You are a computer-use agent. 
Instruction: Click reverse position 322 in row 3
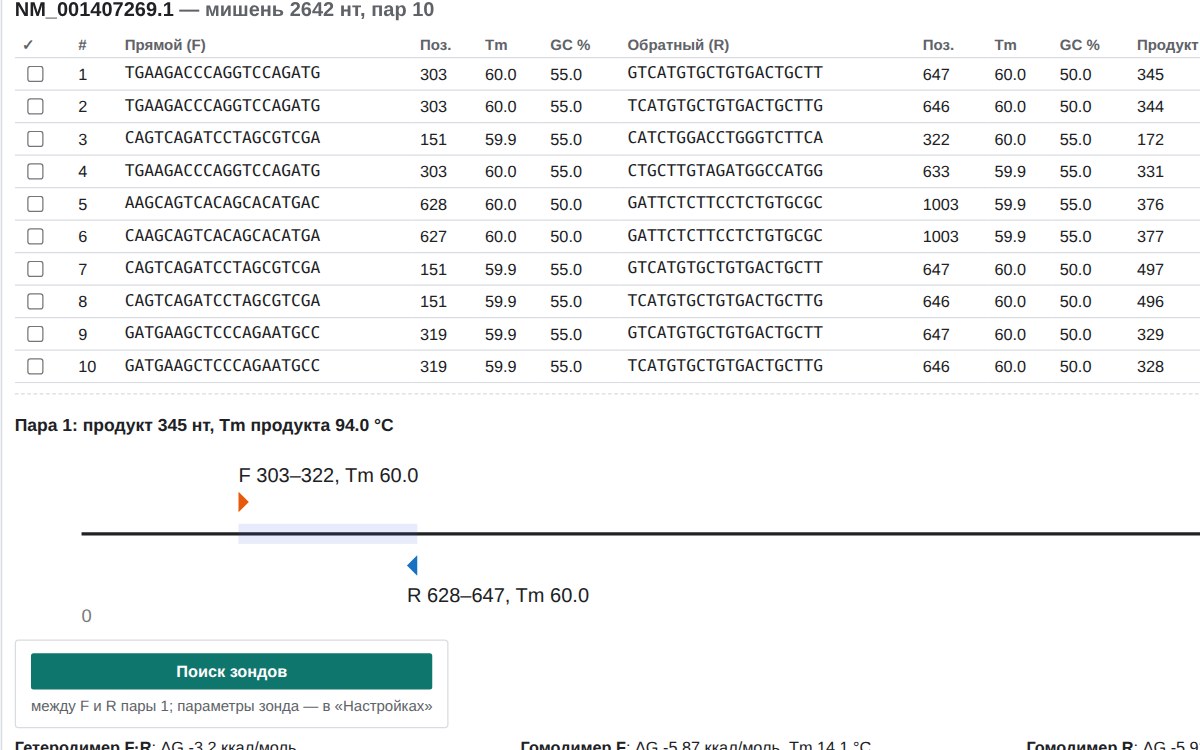[936, 139]
